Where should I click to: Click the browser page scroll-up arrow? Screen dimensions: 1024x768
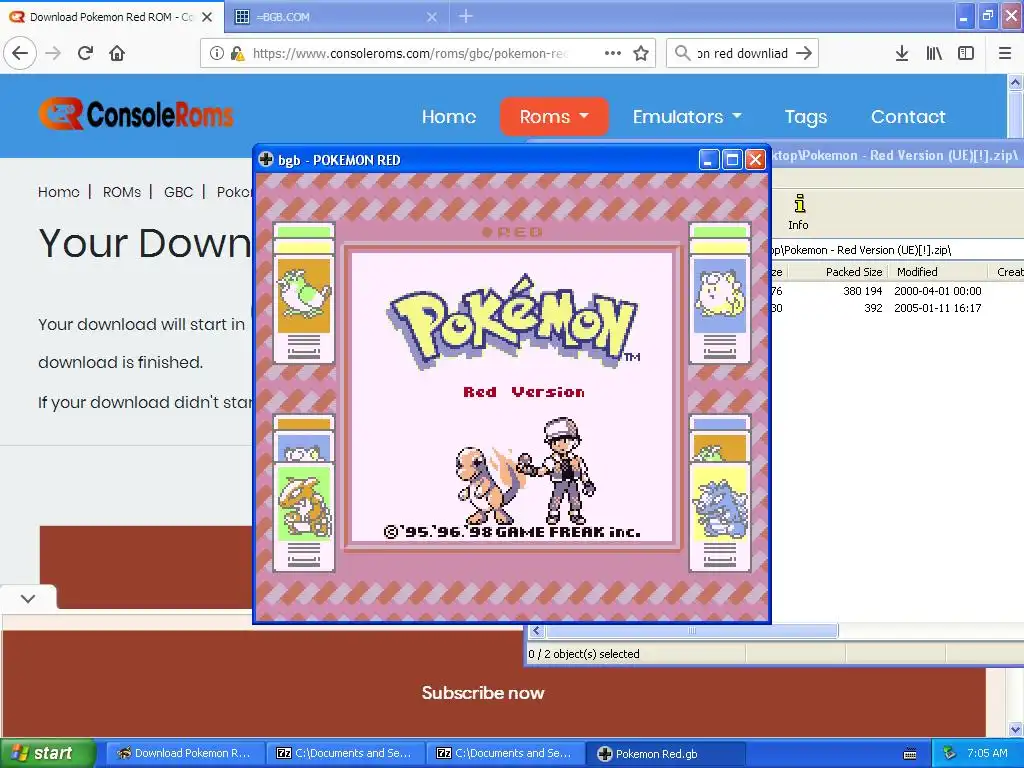pyautogui.click(x=1016, y=82)
